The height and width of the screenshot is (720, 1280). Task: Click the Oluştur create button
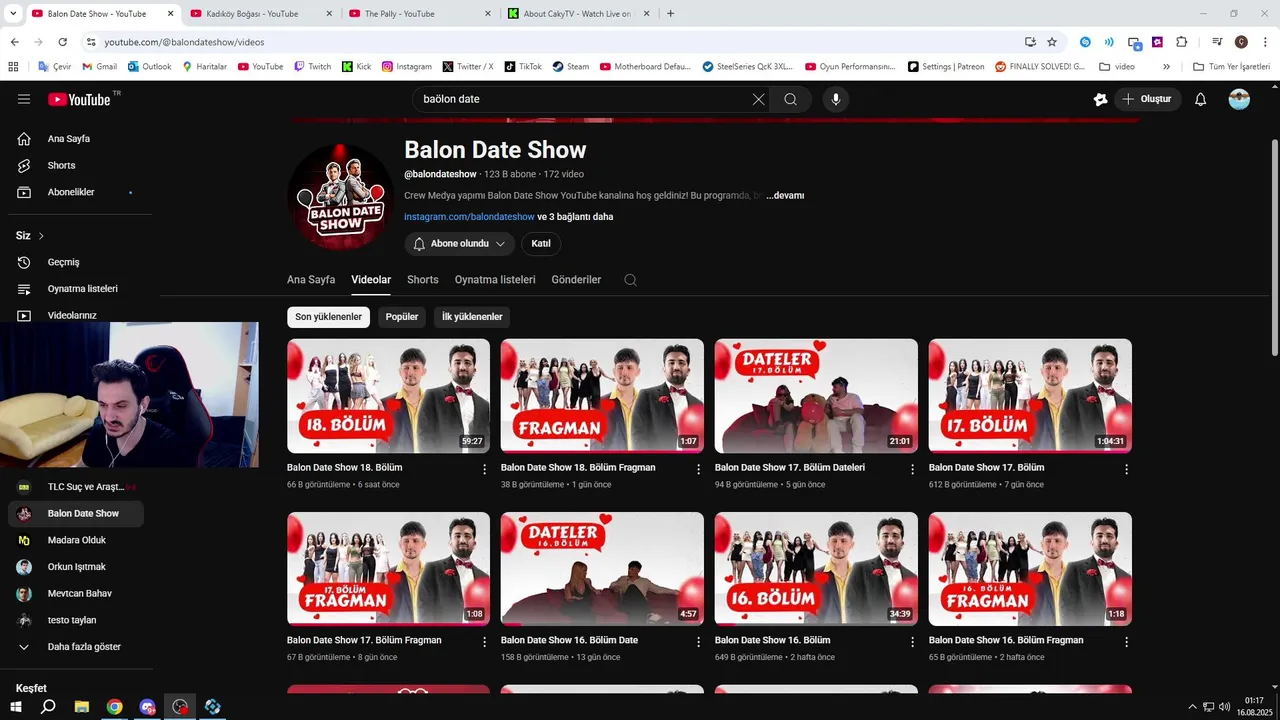tap(1148, 99)
